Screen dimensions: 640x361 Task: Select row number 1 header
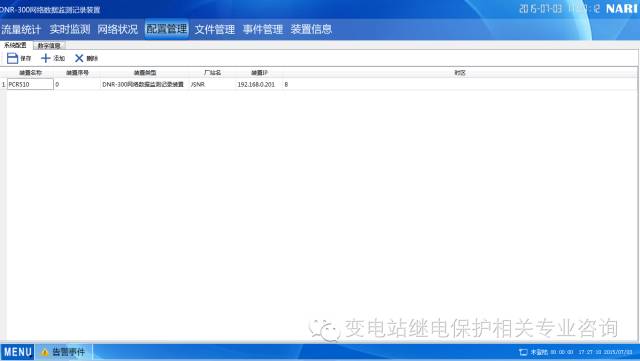tap(3, 85)
